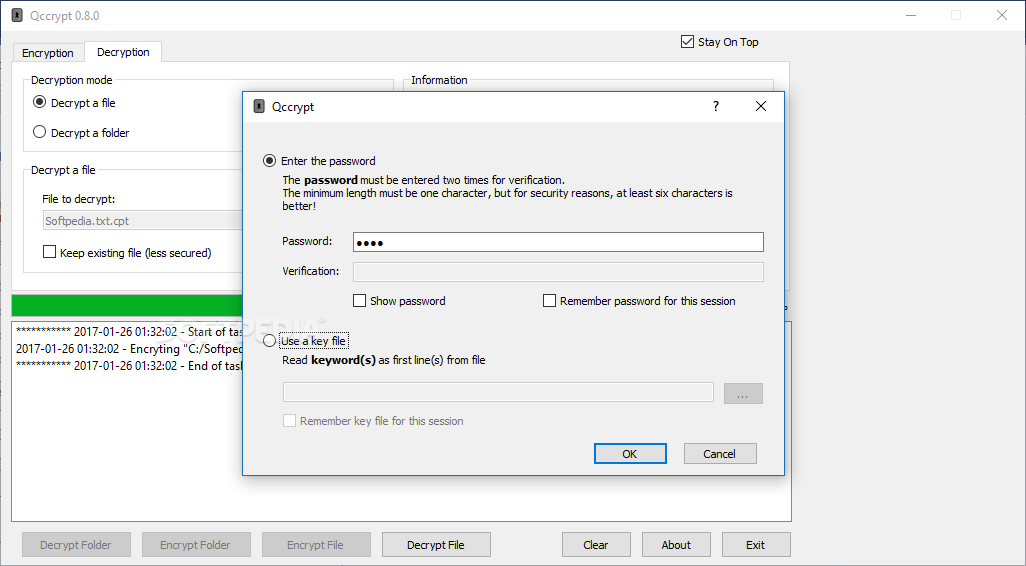Close the Qccrypt password dialog
1026x566 pixels.
[760, 106]
